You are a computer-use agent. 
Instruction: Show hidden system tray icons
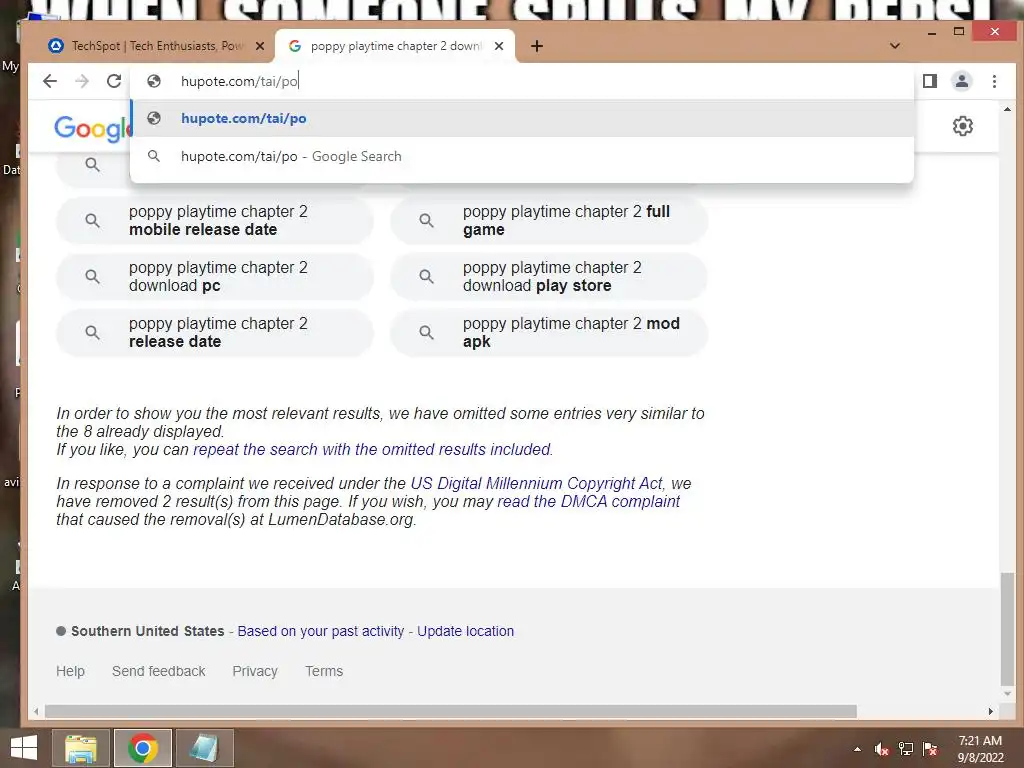point(857,749)
